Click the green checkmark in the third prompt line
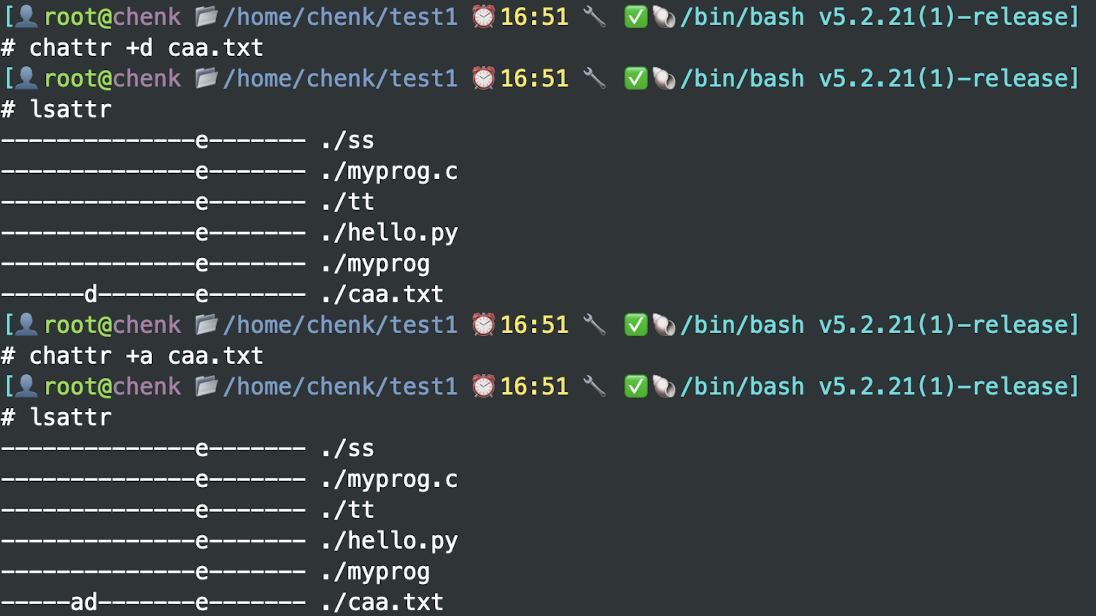The height and width of the screenshot is (616, 1096). 635,325
